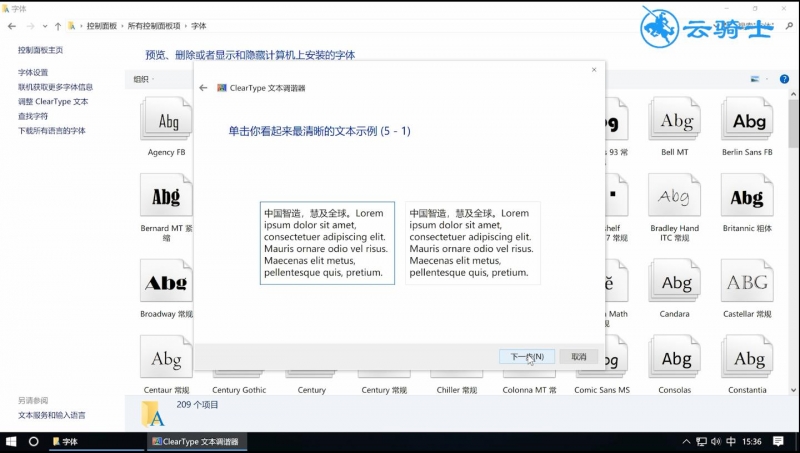800x453 pixels.
Task: Open recent locations dropdown arrow
Action: point(45,26)
